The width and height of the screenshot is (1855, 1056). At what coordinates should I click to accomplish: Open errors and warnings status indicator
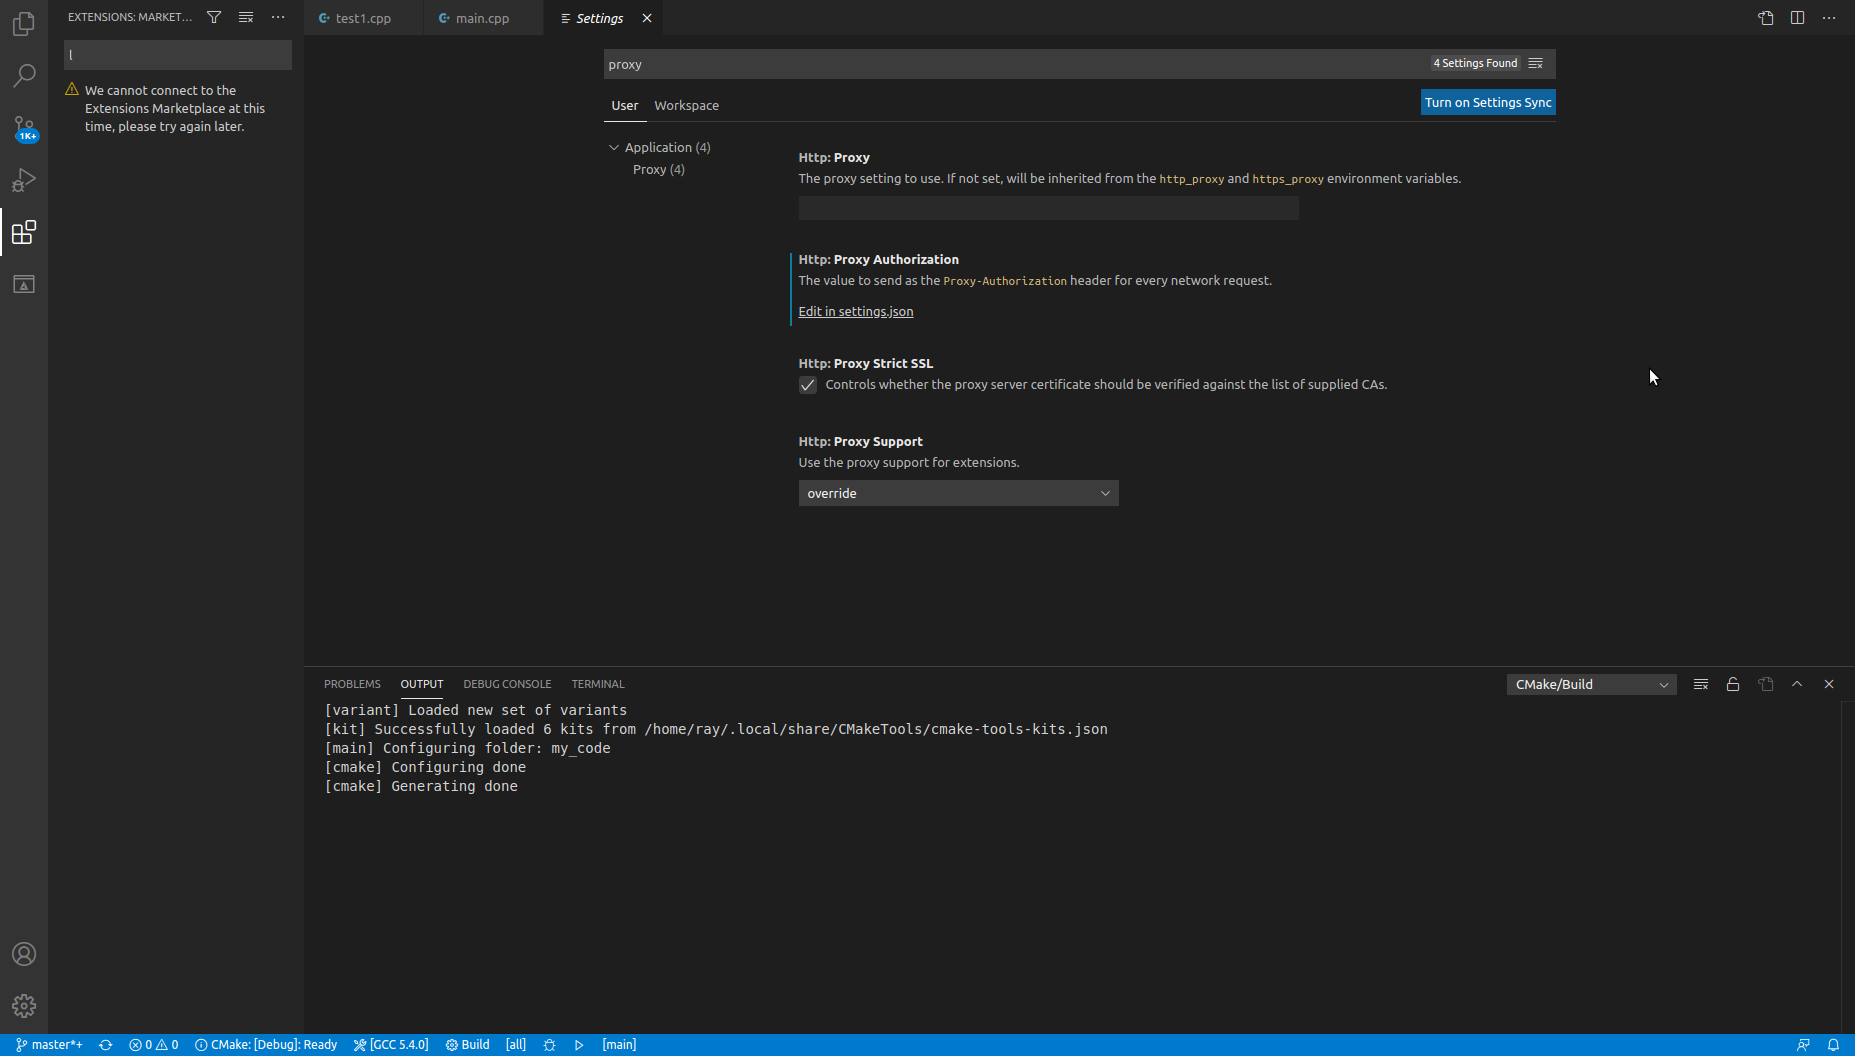(154, 1045)
